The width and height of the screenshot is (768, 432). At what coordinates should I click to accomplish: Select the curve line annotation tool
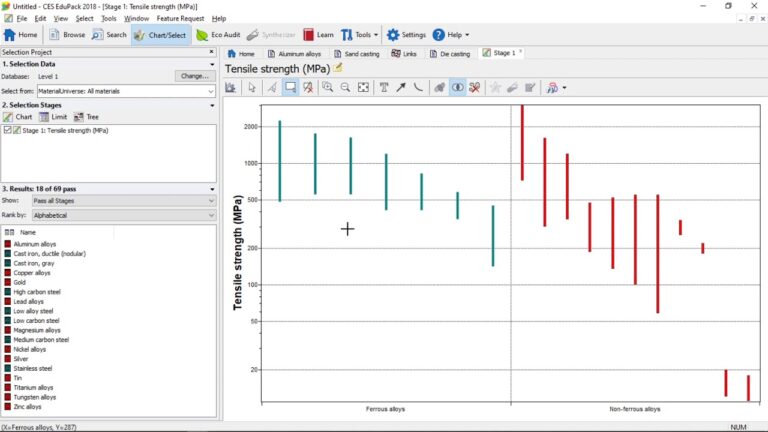418,88
